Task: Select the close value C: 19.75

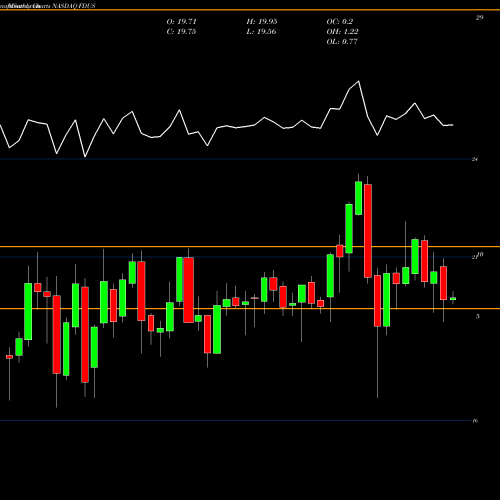Action: [x=181, y=32]
